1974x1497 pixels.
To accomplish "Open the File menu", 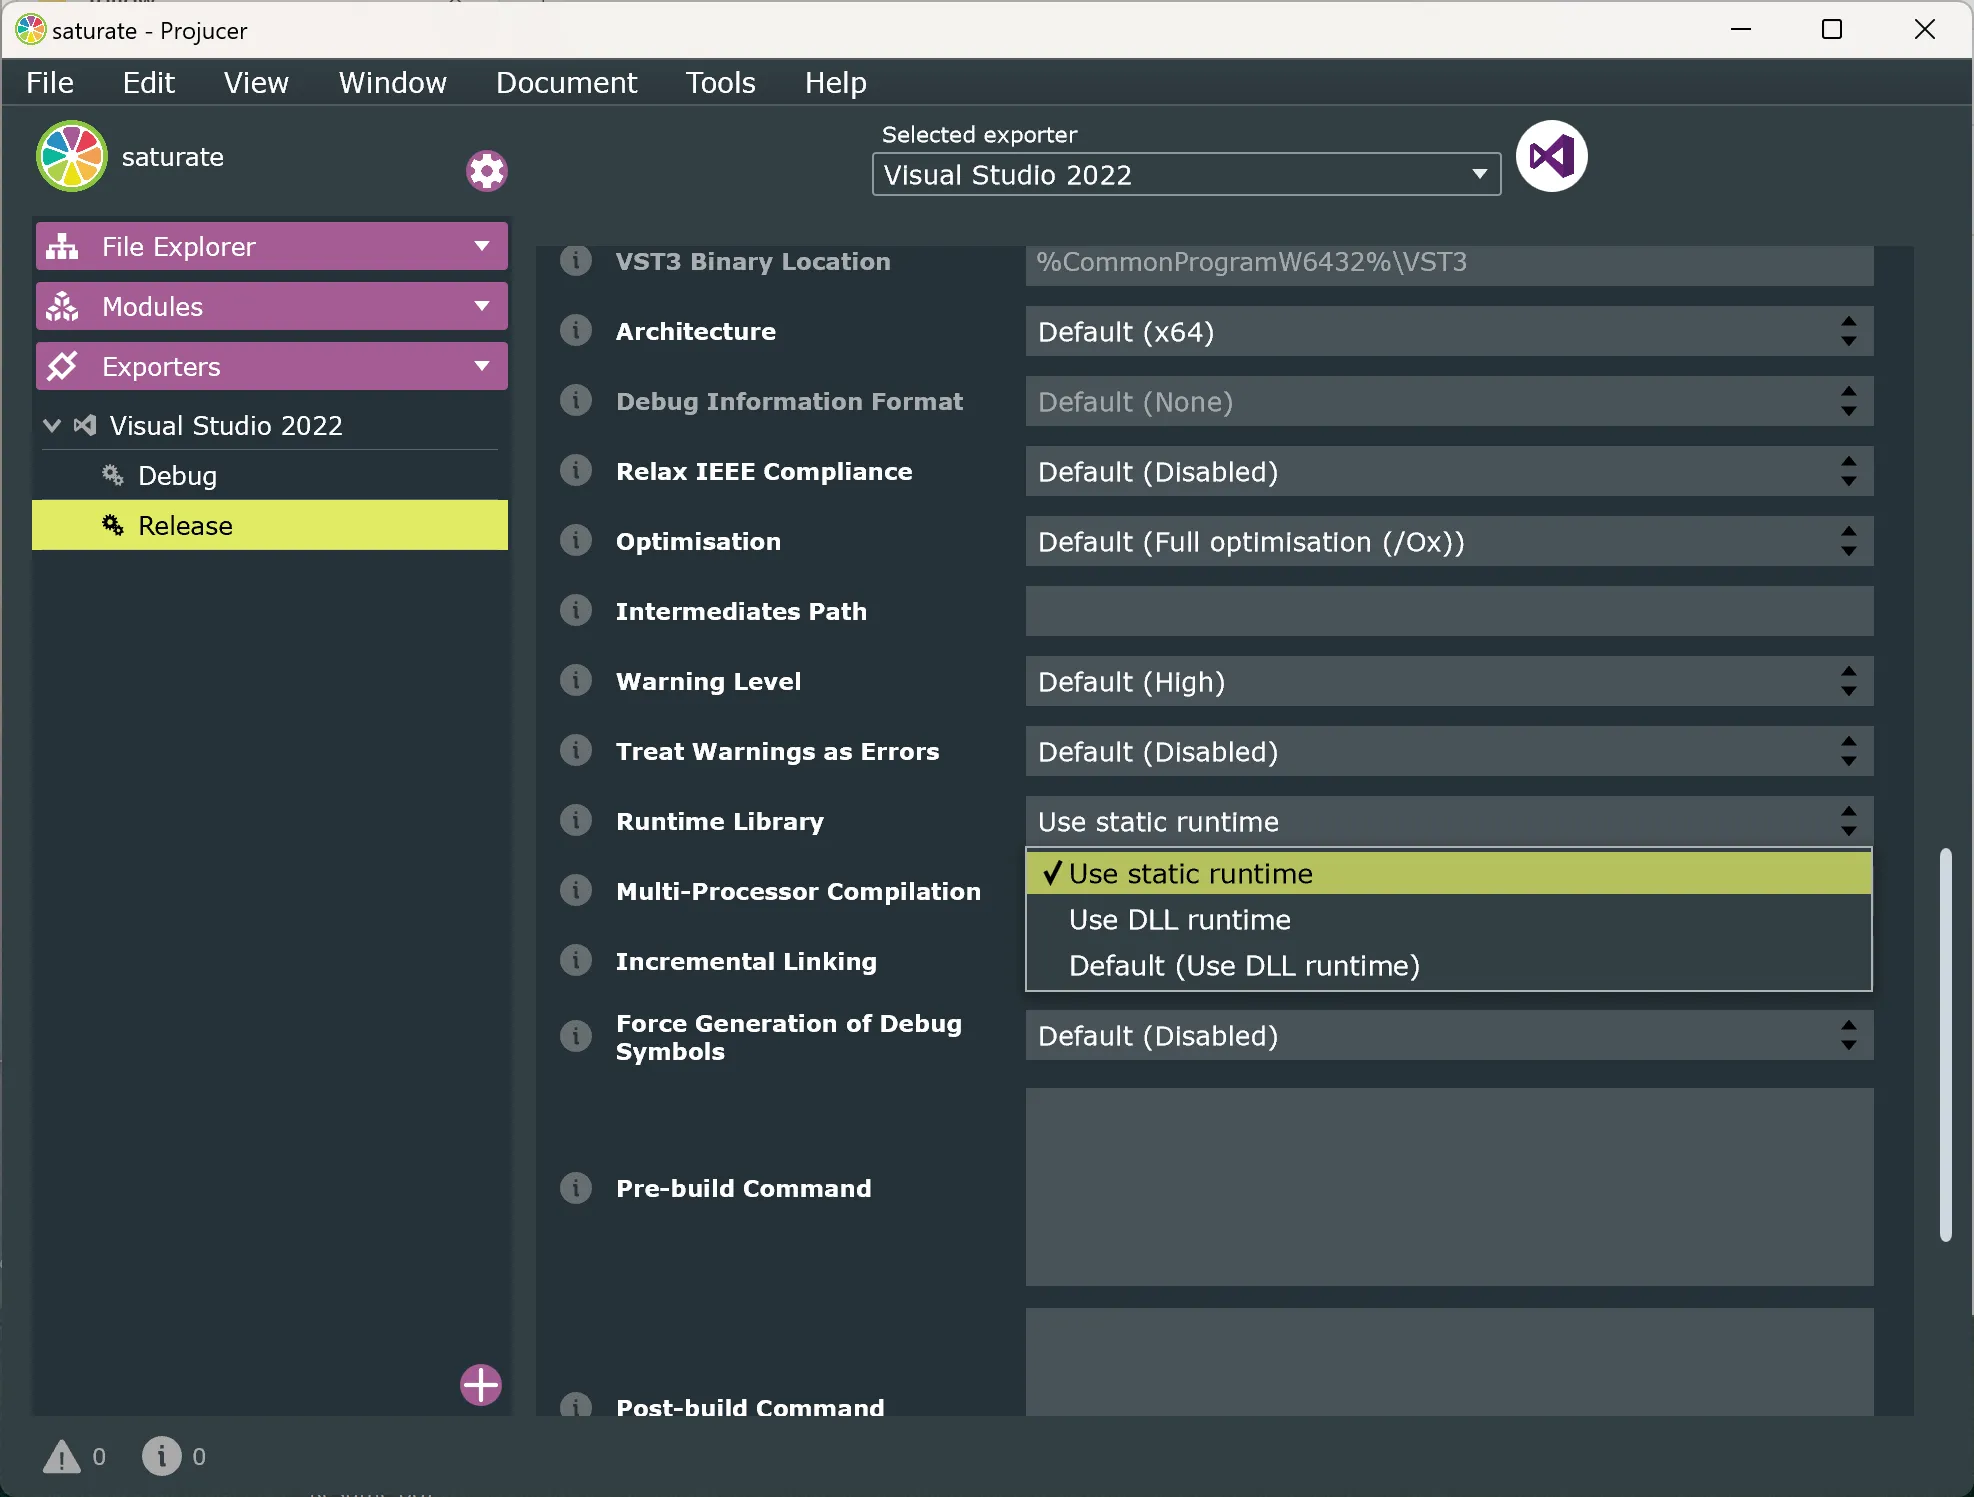I will point(50,82).
